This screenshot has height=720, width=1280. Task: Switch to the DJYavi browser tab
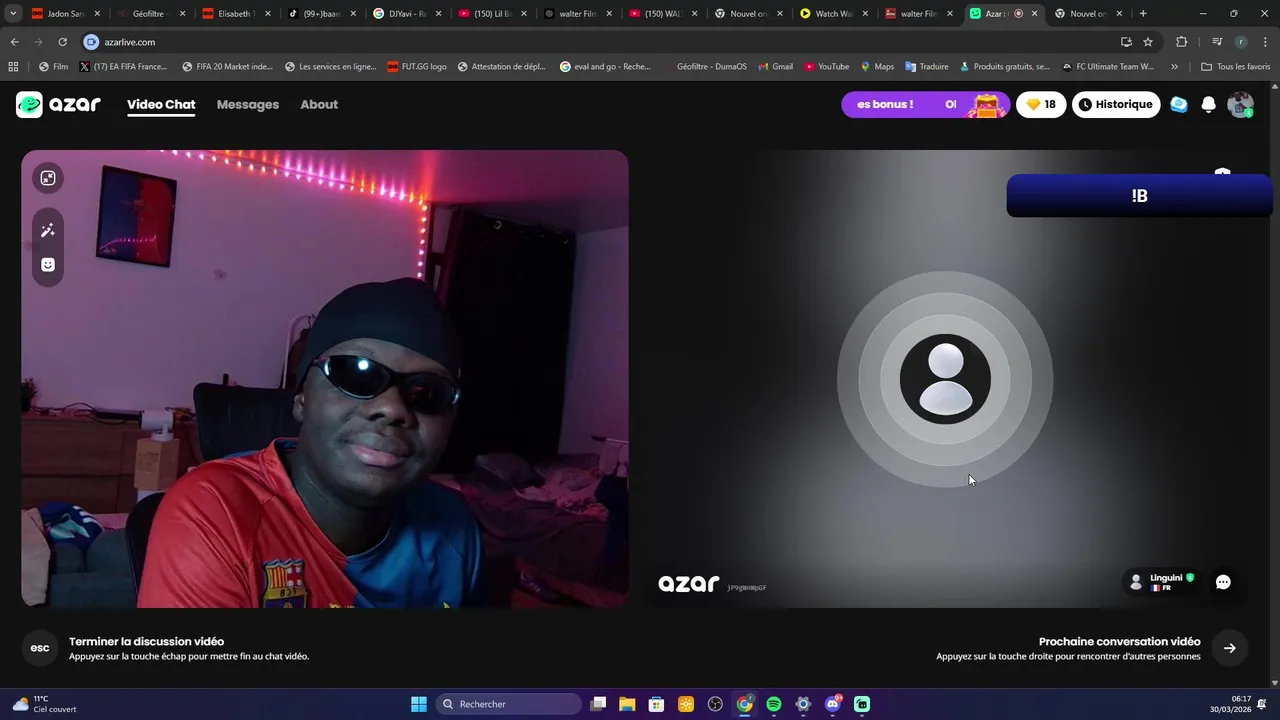point(406,14)
